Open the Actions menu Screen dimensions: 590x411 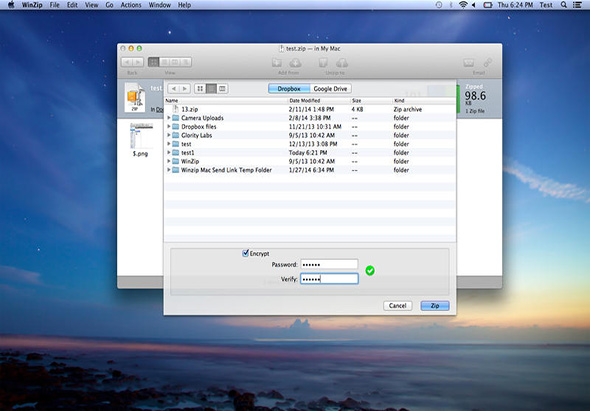(x=131, y=5)
